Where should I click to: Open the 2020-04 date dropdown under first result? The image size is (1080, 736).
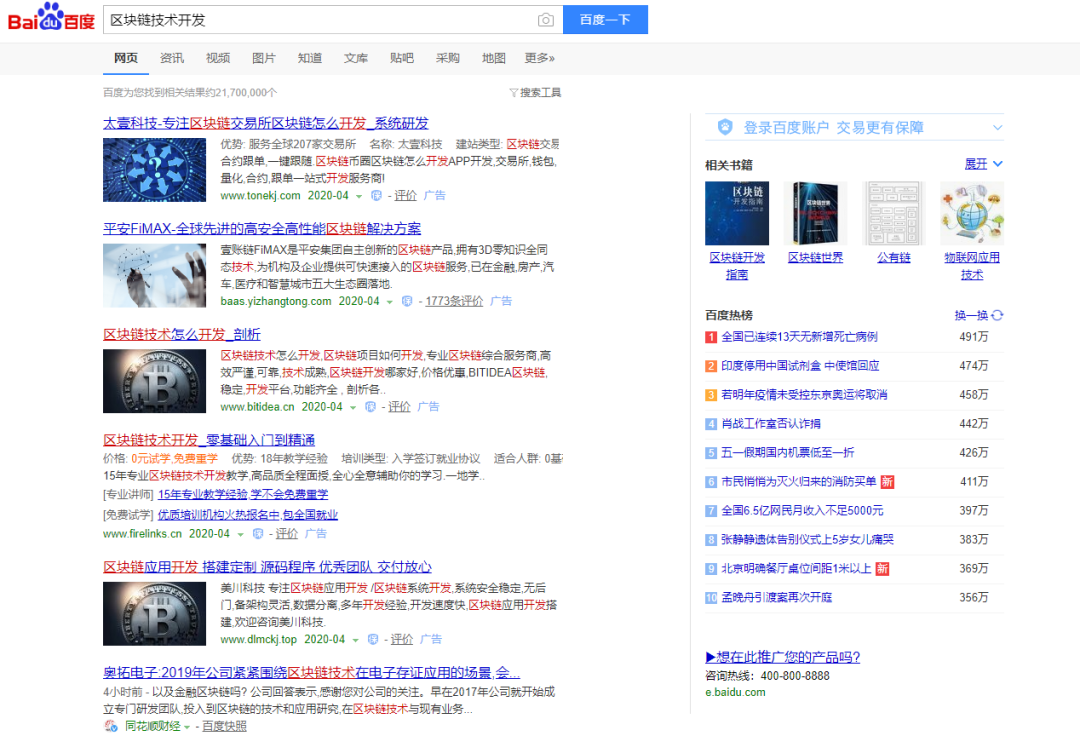[x=359, y=195]
